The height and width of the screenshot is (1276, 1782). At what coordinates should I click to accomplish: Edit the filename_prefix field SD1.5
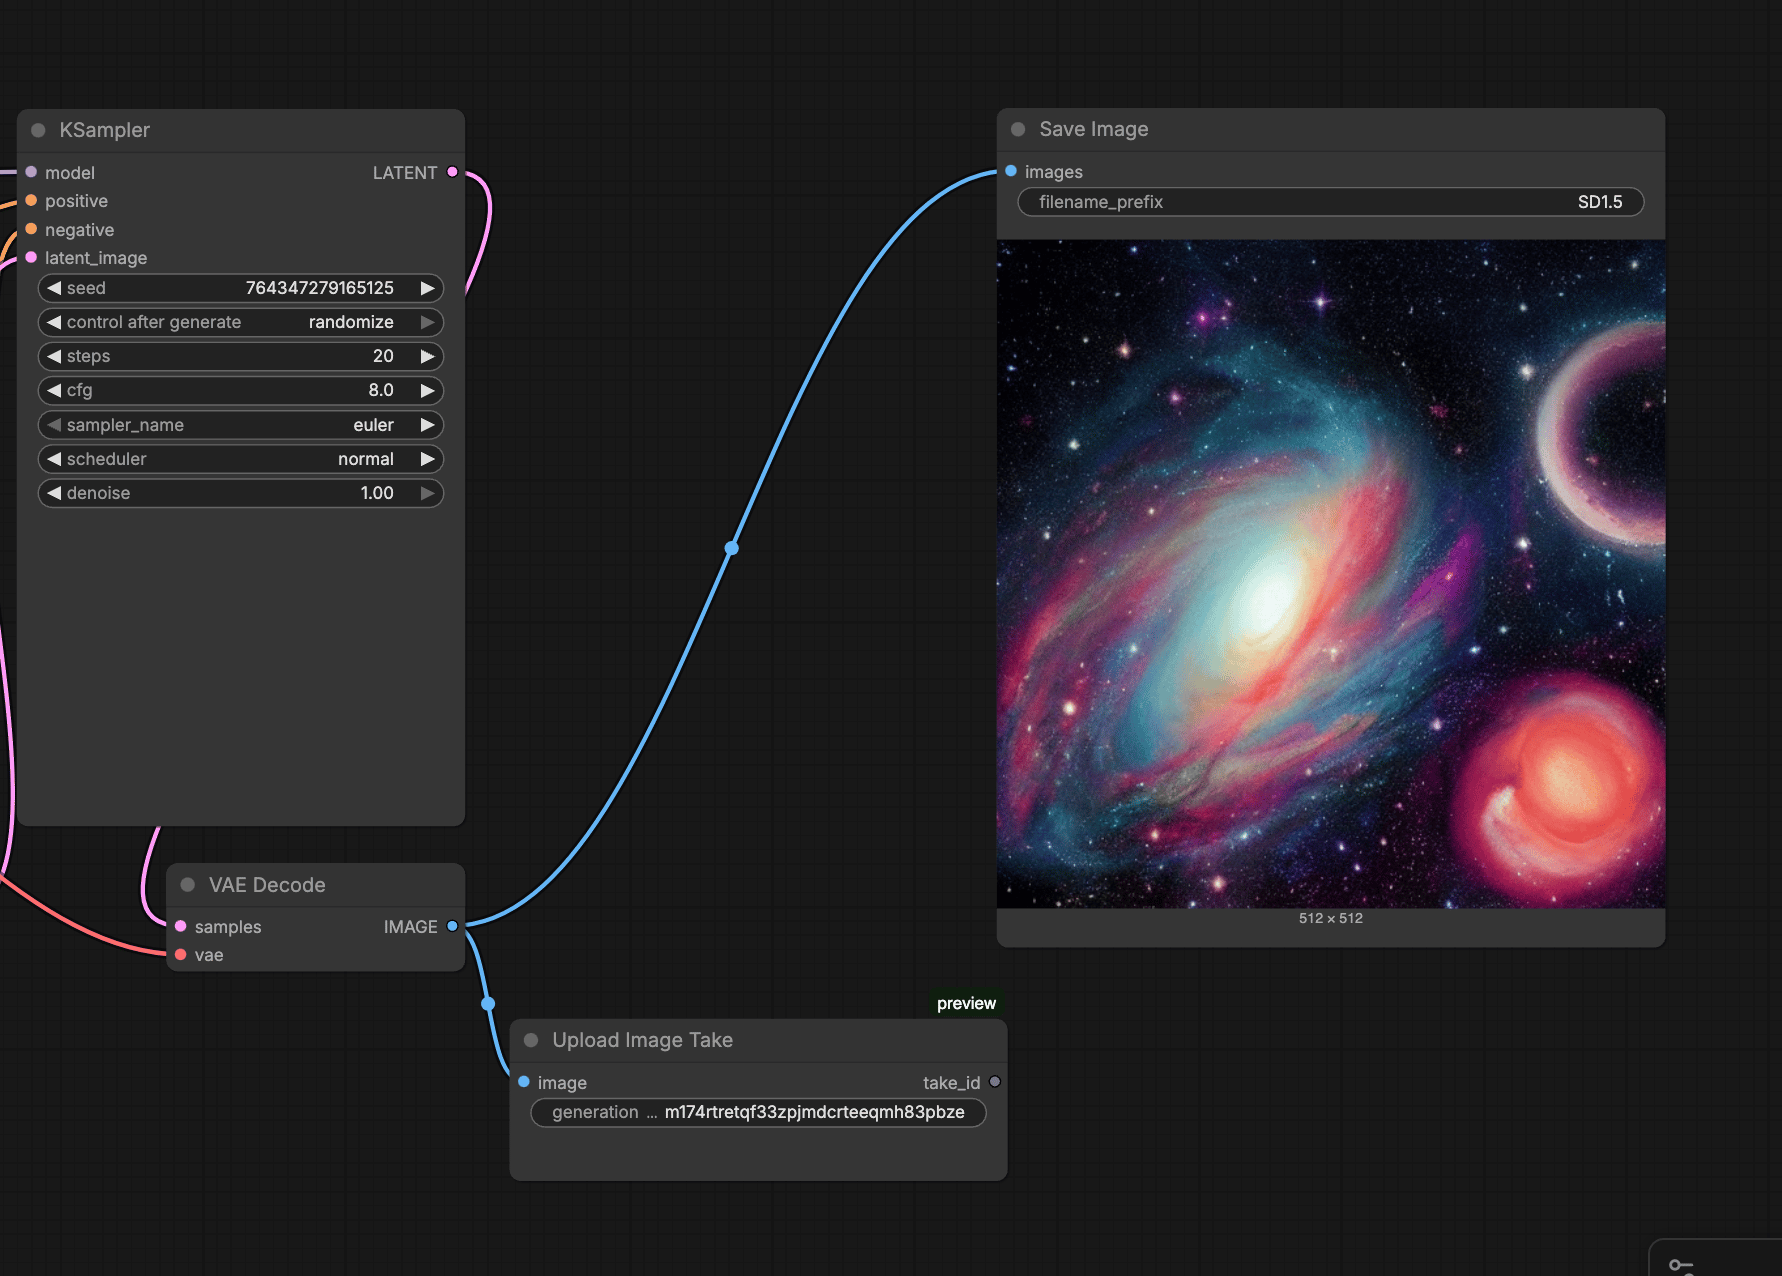tap(1331, 202)
